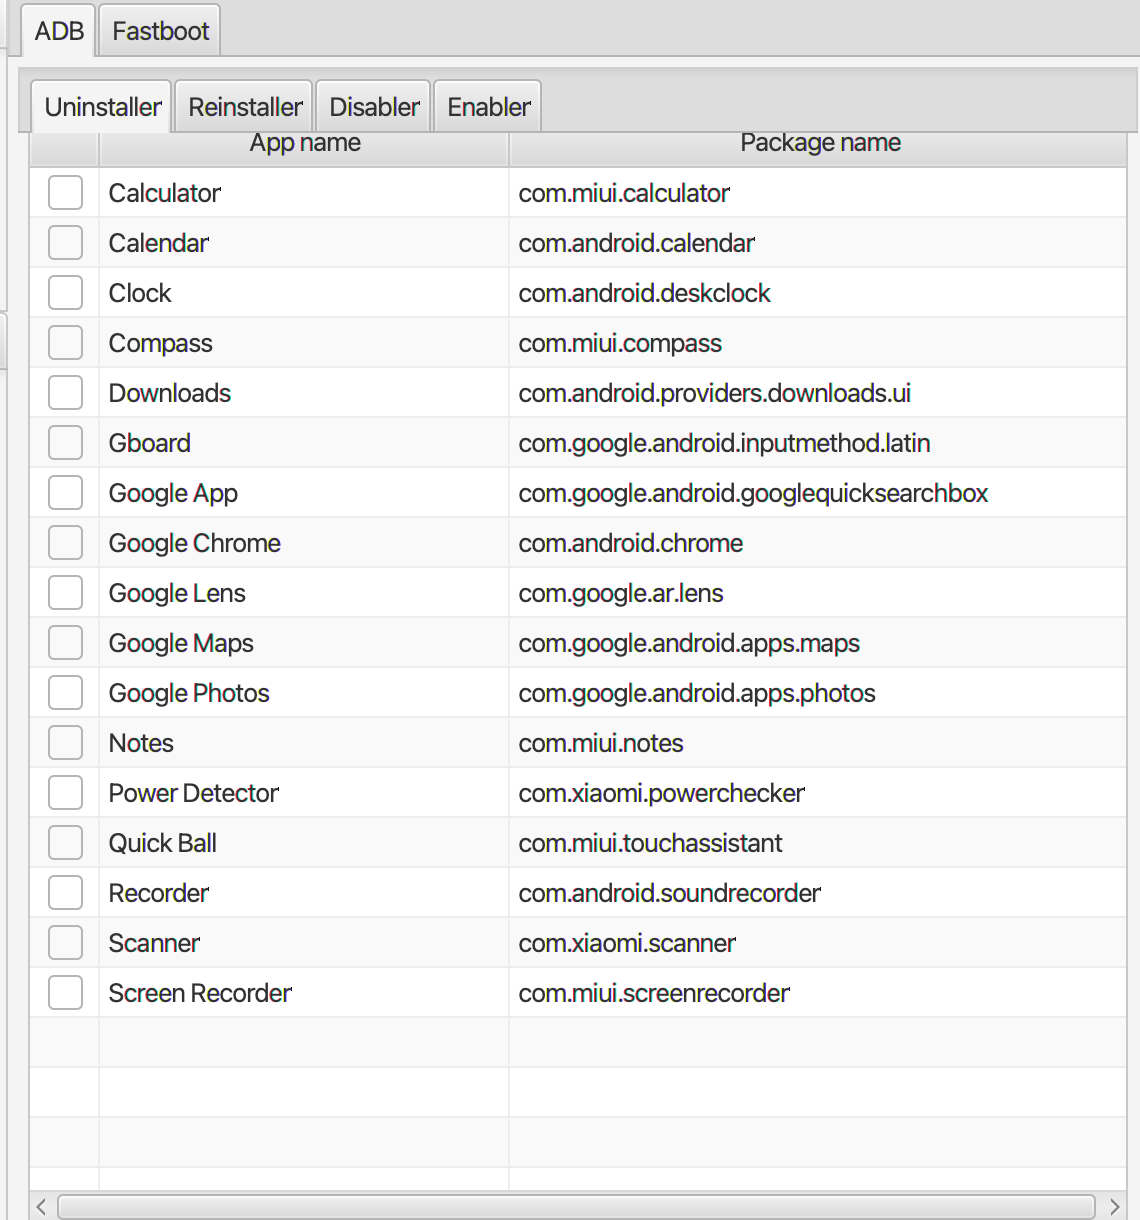Tick the Calendar app checkbox
Viewport: 1140px width, 1220px height.
[x=66, y=242]
